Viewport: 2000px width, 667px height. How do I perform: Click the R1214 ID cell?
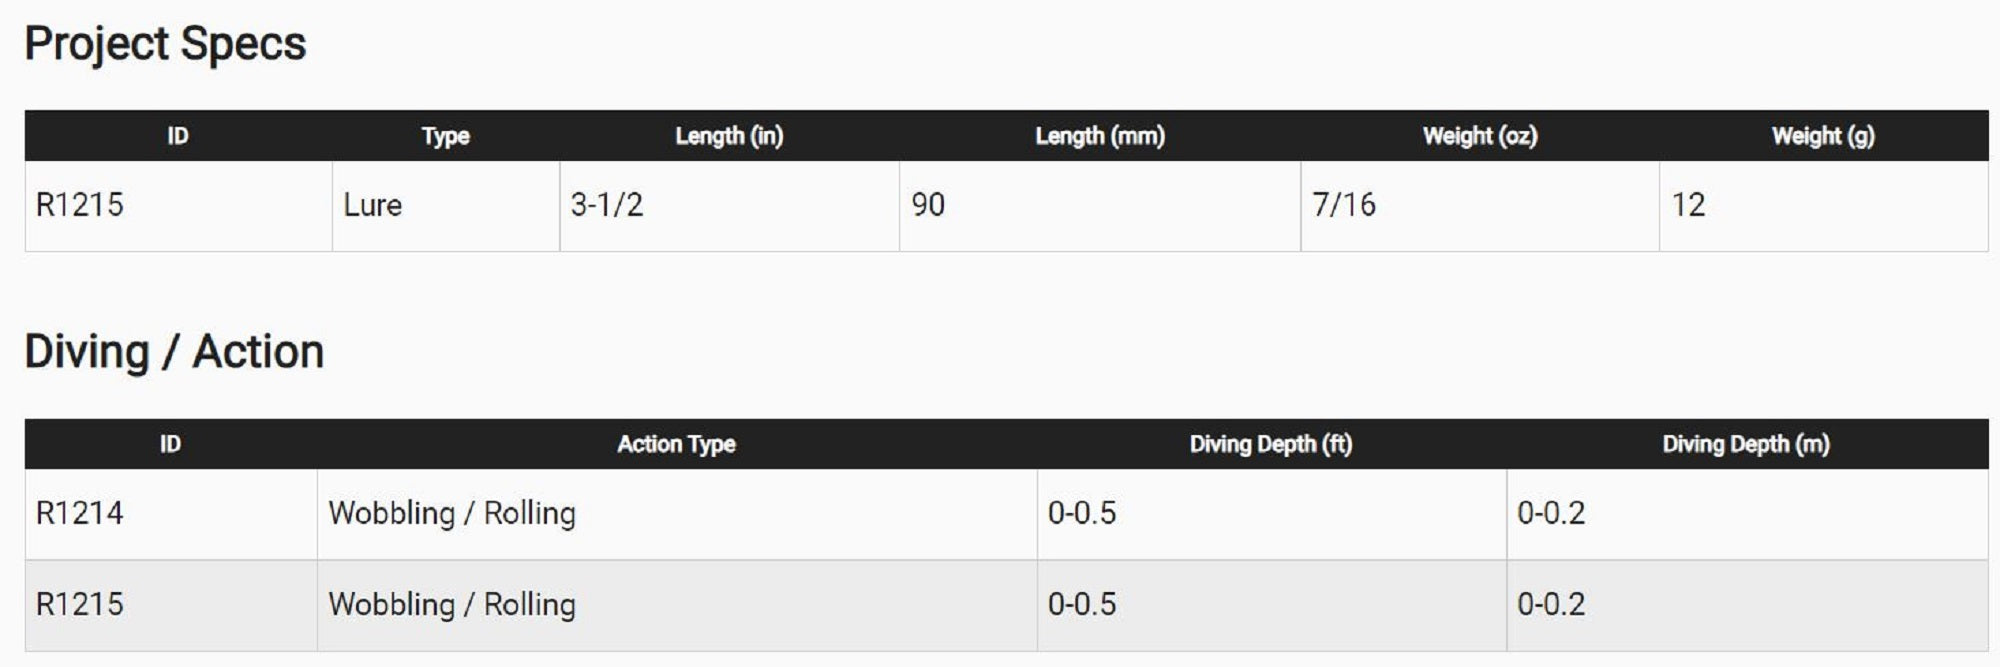[x=80, y=513]
